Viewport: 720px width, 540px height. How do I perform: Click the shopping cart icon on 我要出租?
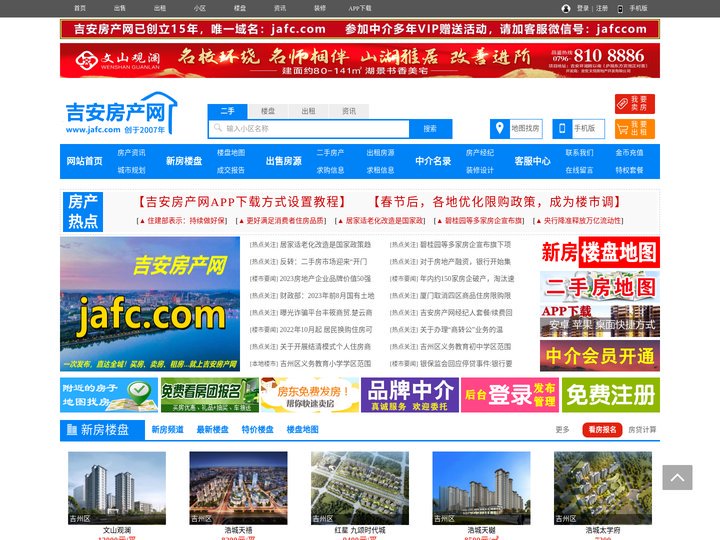[x=622, y=129]
